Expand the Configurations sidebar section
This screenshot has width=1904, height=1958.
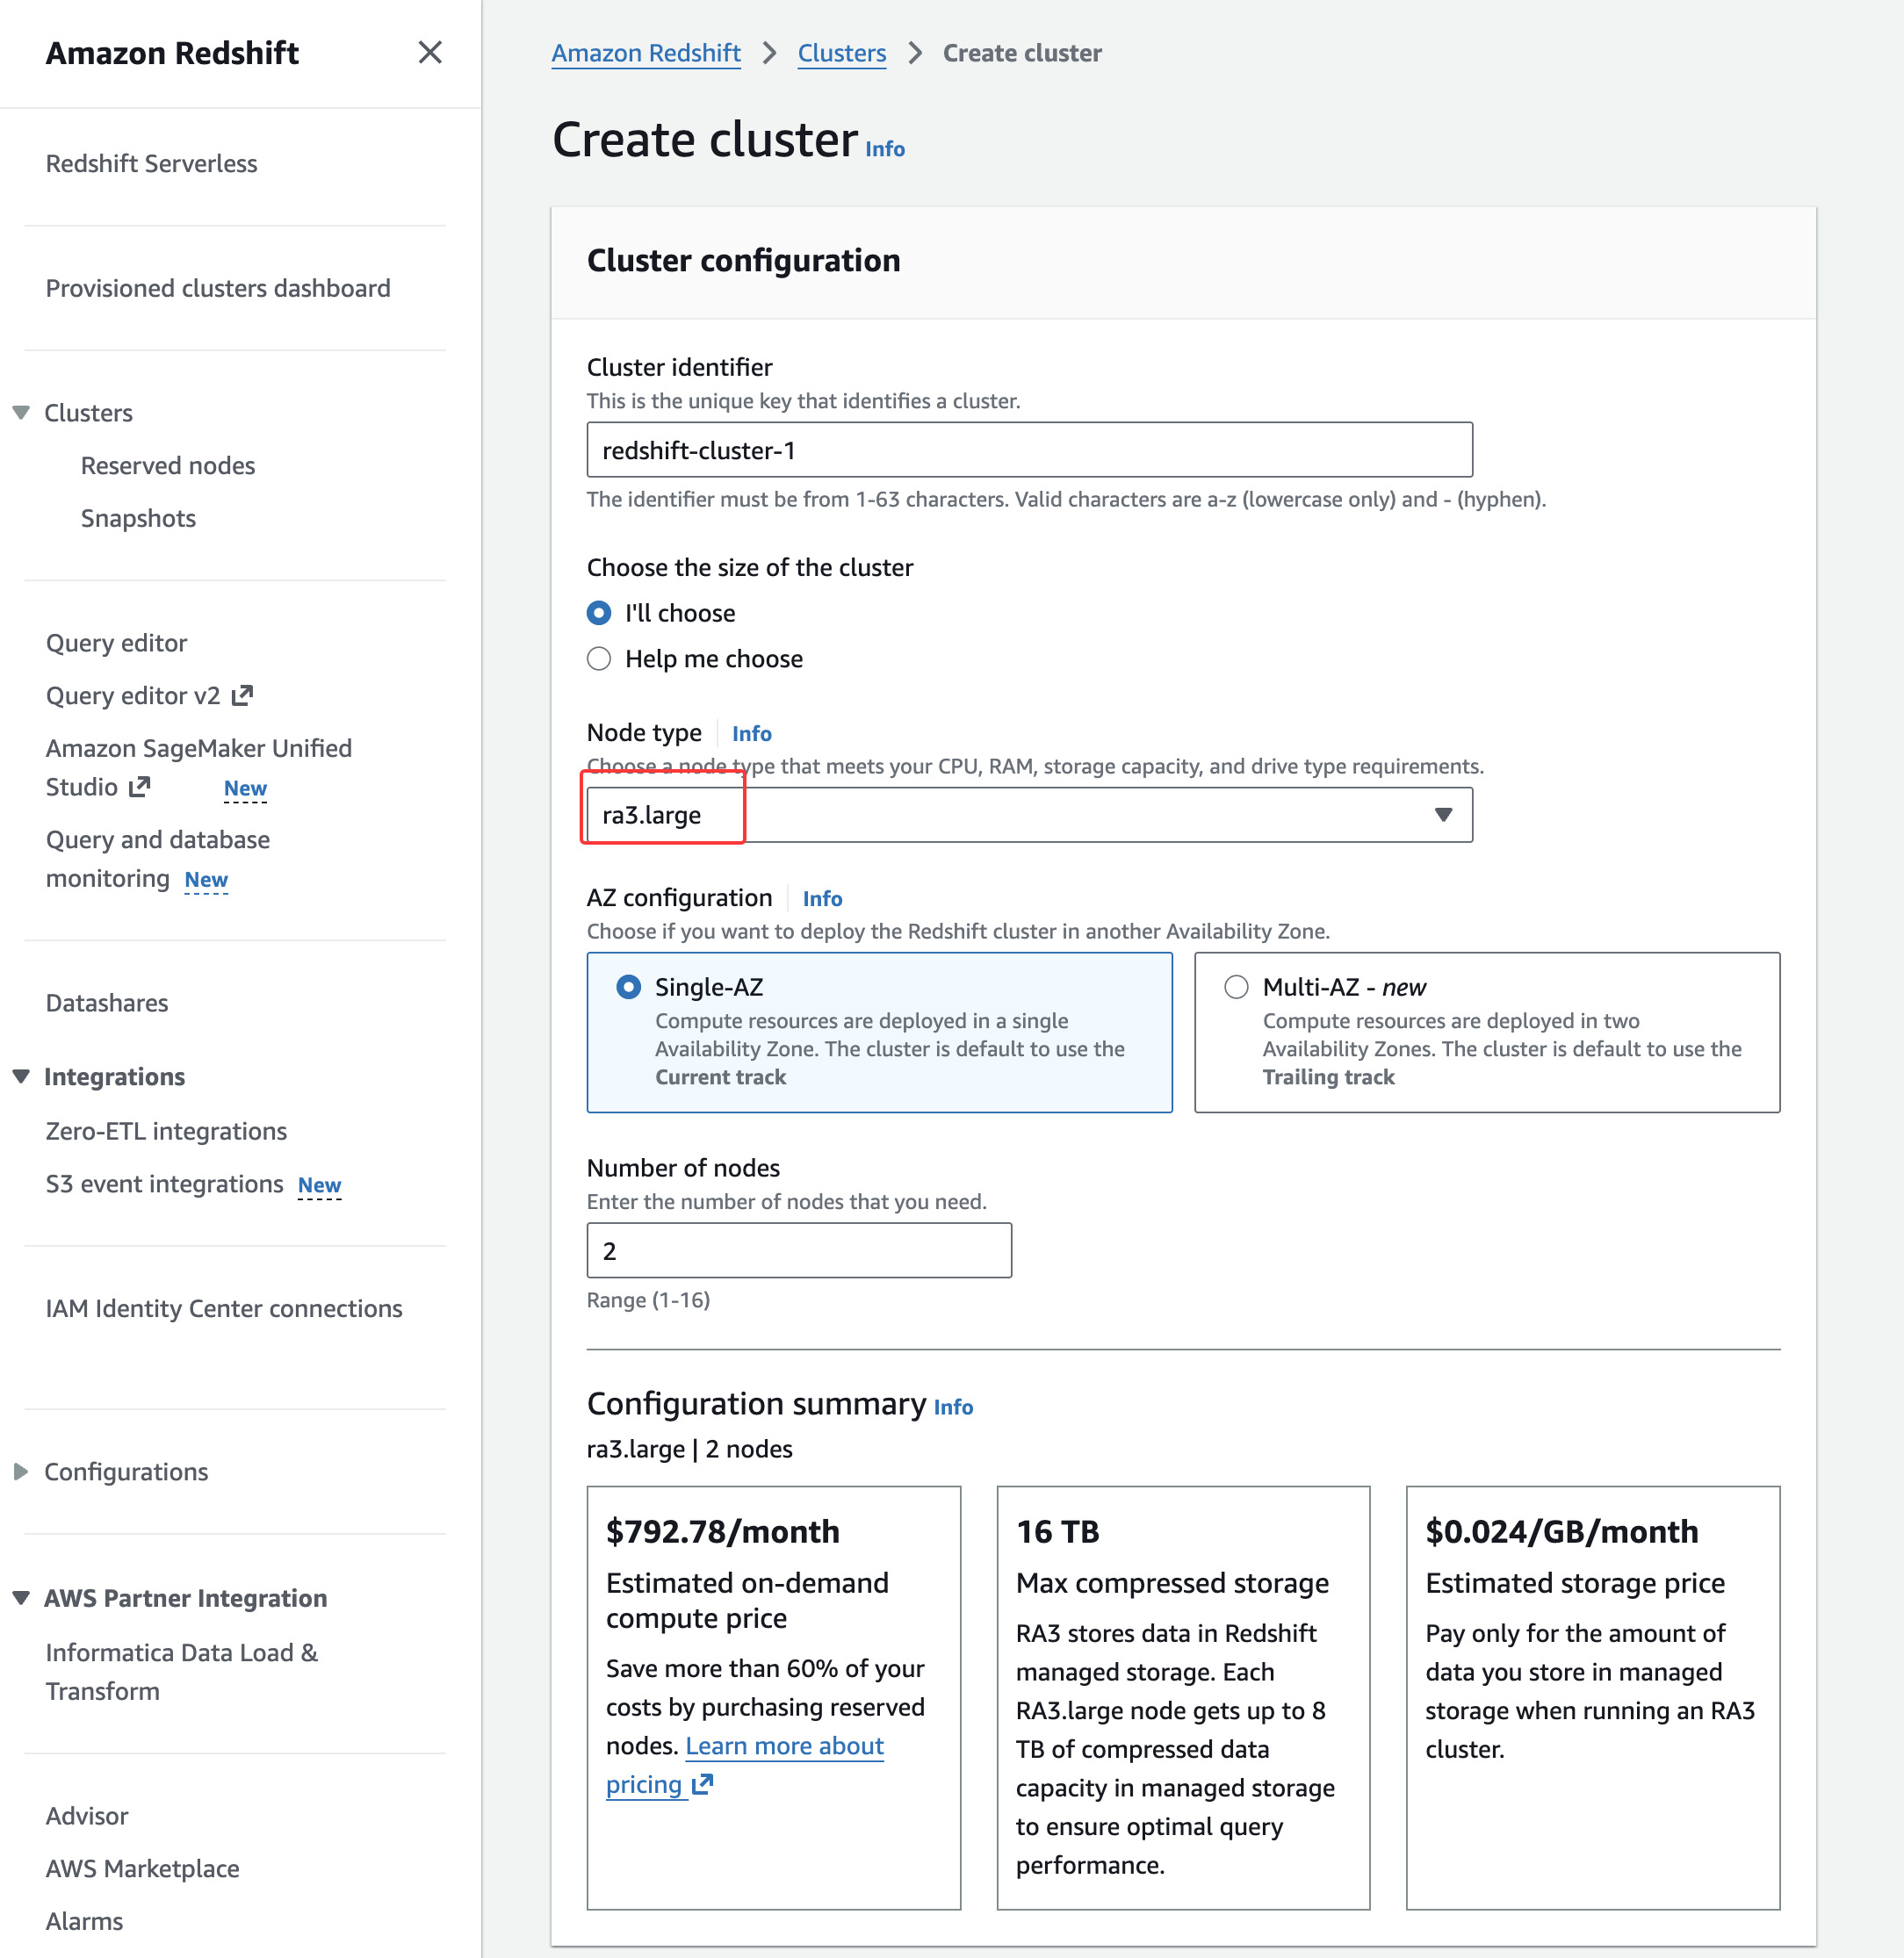tap(21, 1471)
